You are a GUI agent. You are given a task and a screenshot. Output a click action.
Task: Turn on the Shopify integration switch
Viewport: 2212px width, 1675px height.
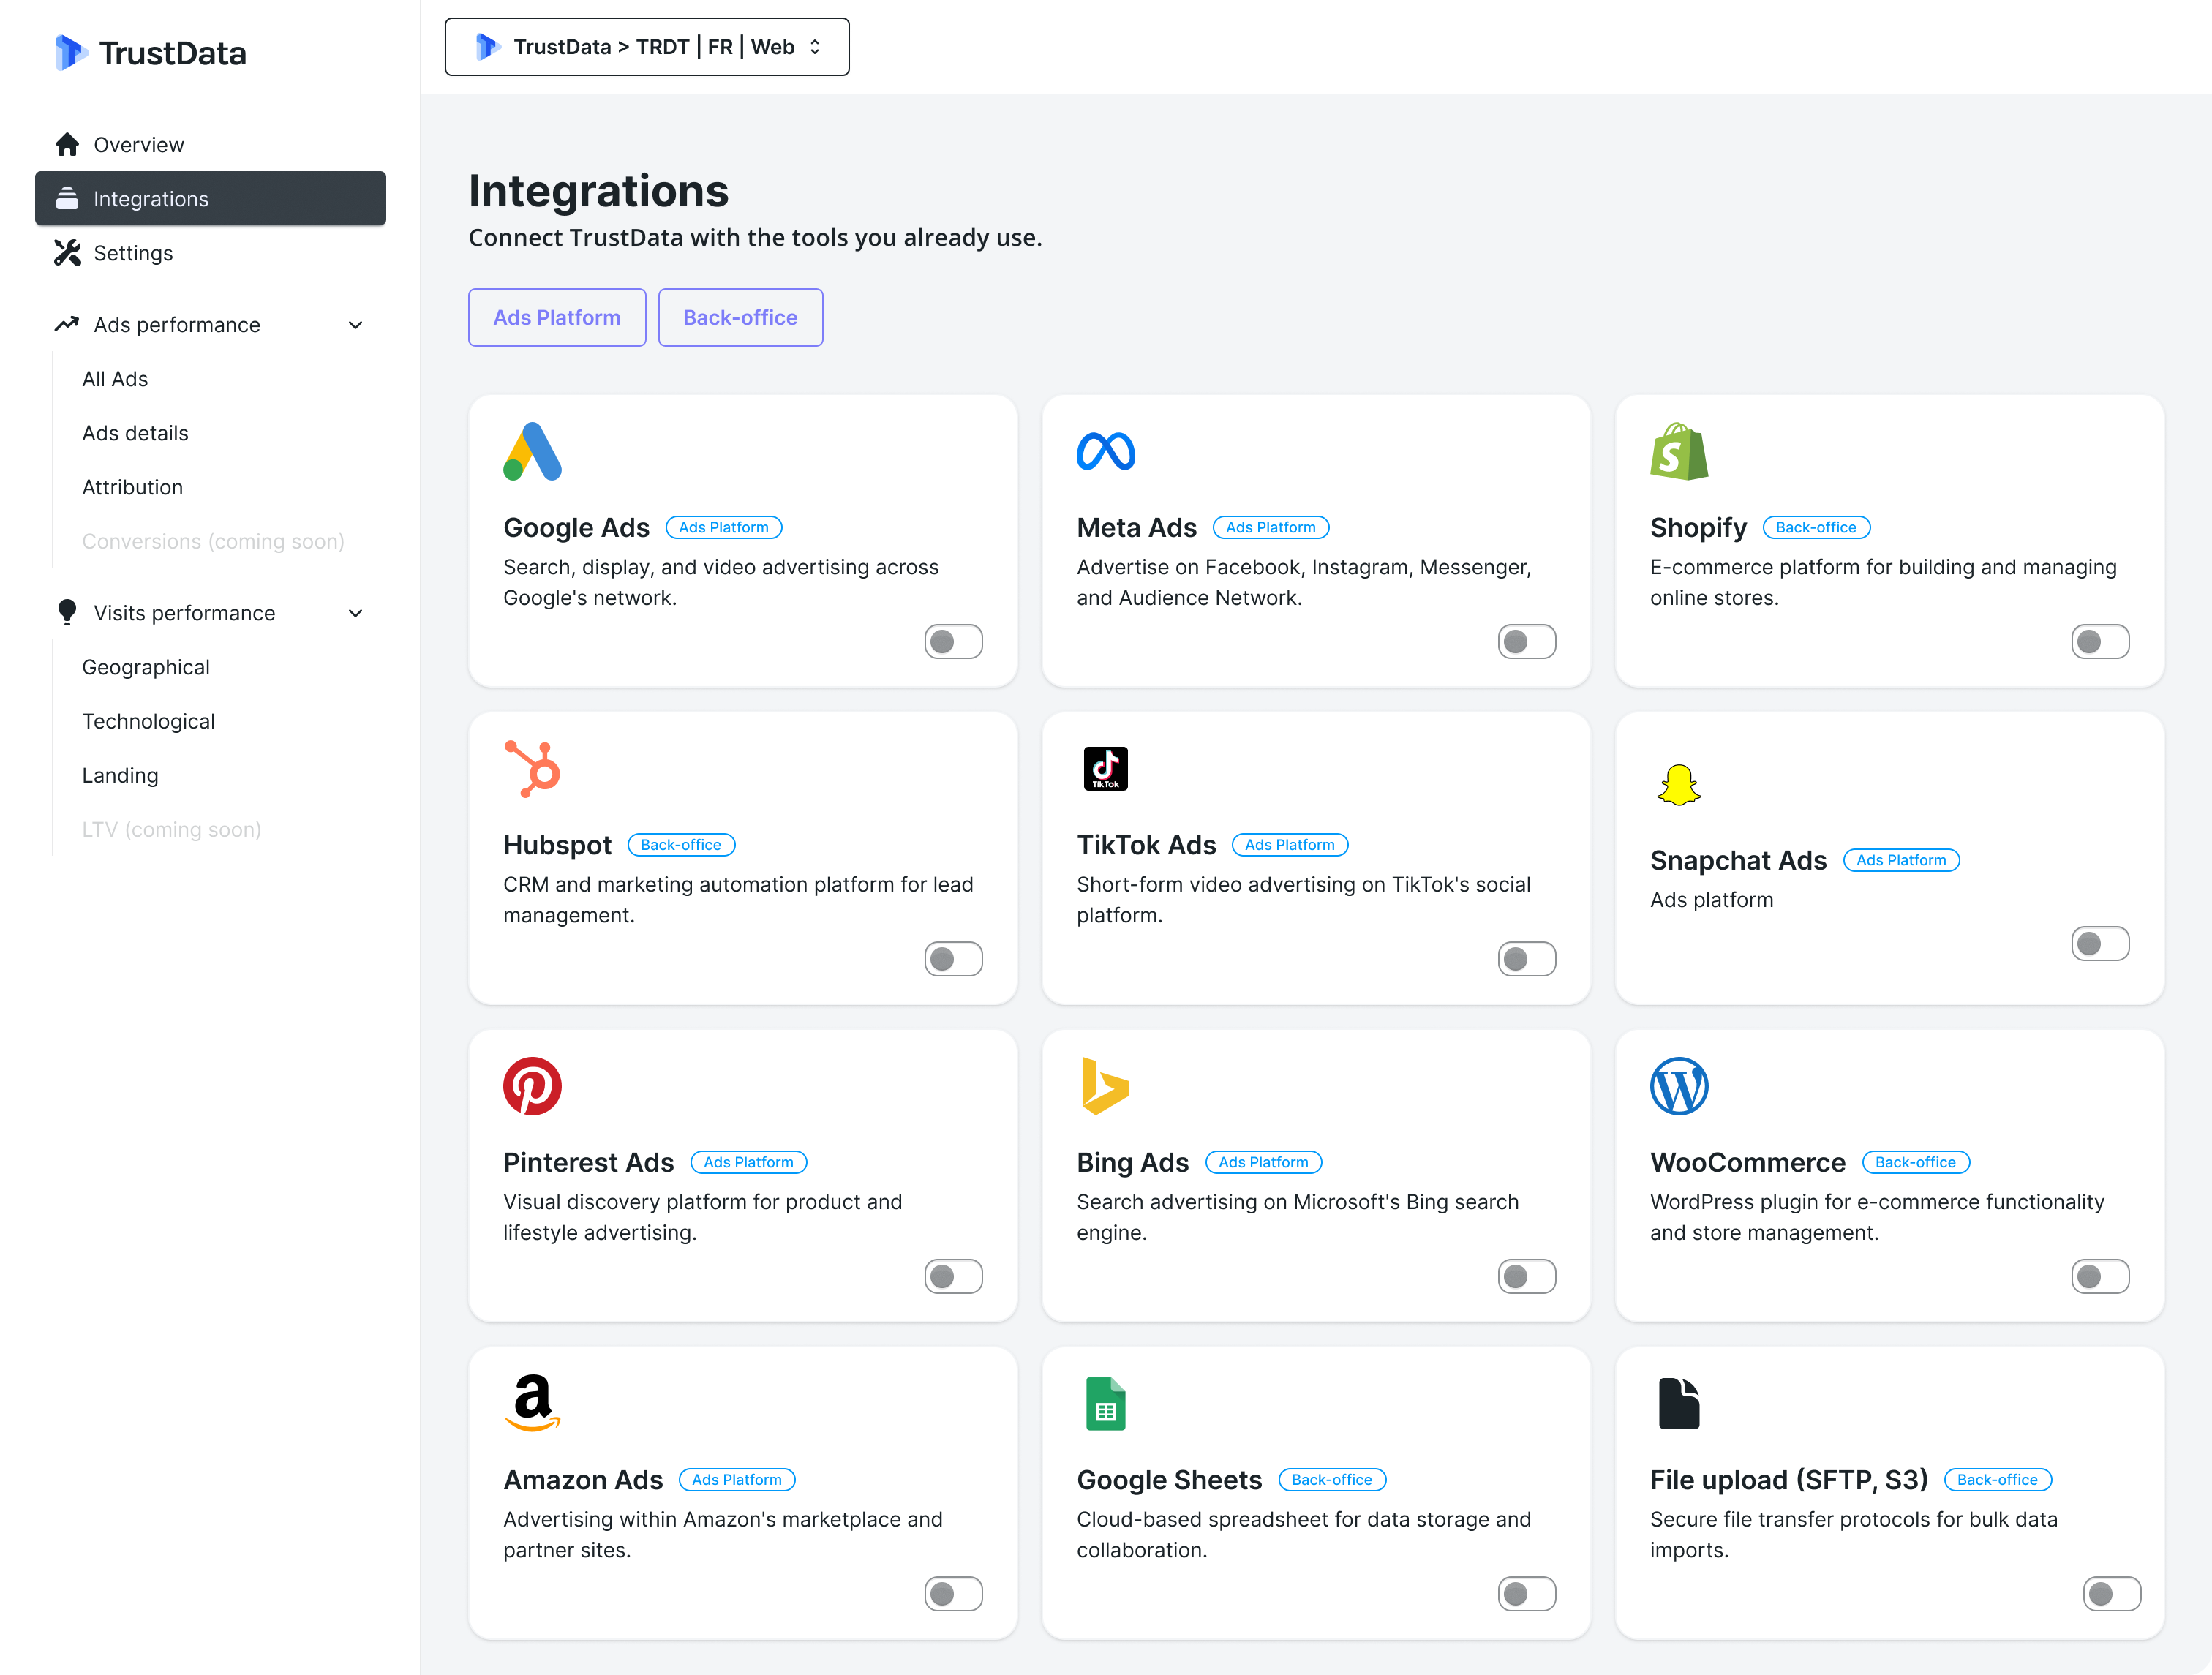pyautogui.click(x=2099, y=641)
